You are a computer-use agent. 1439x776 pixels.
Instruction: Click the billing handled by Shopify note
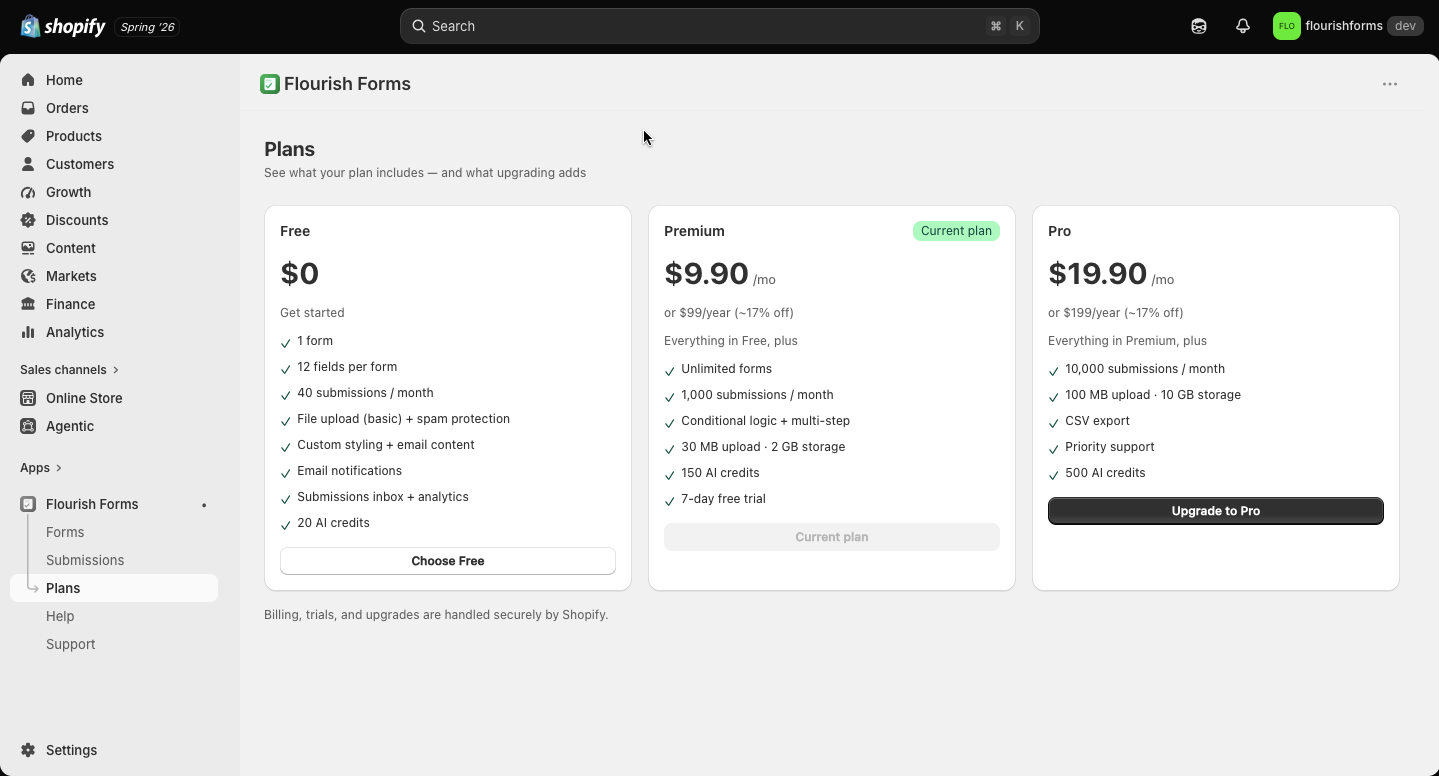[x=436, y=615]
